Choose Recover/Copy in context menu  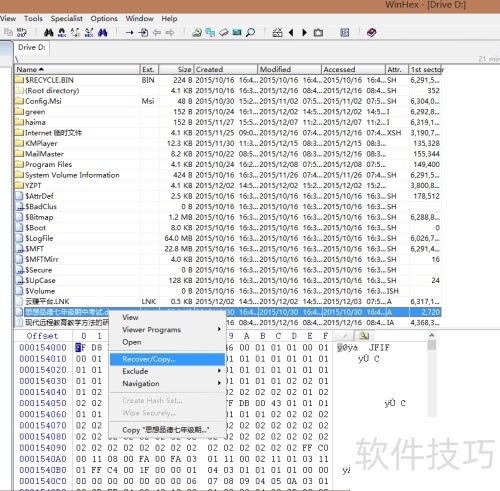click(x=167, y=359)
